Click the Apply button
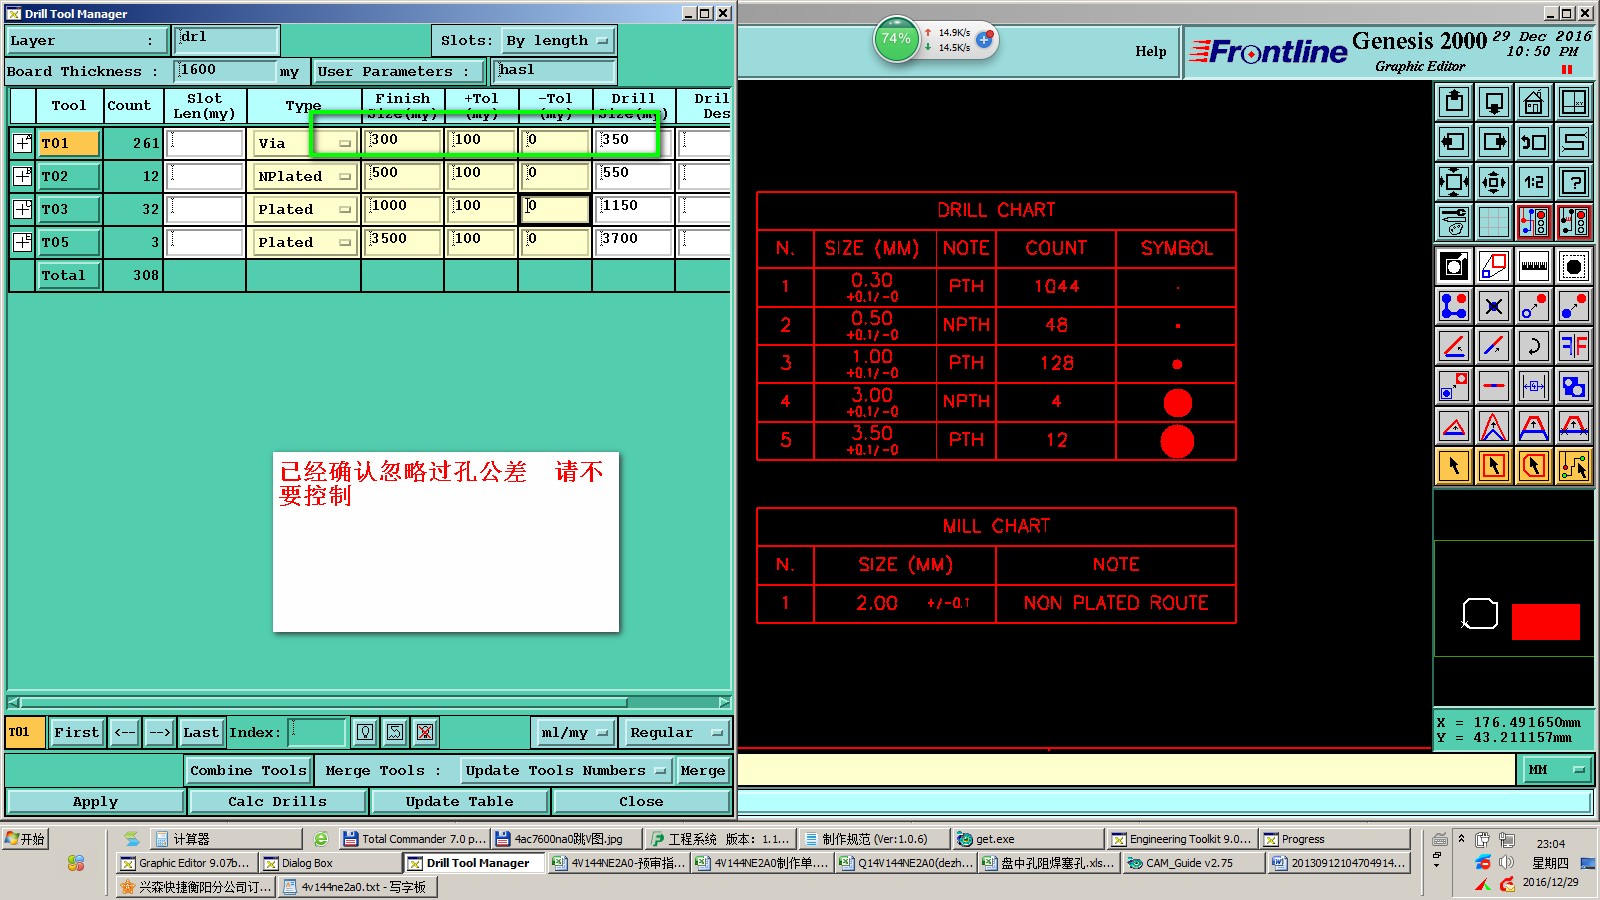 (95, 802)
